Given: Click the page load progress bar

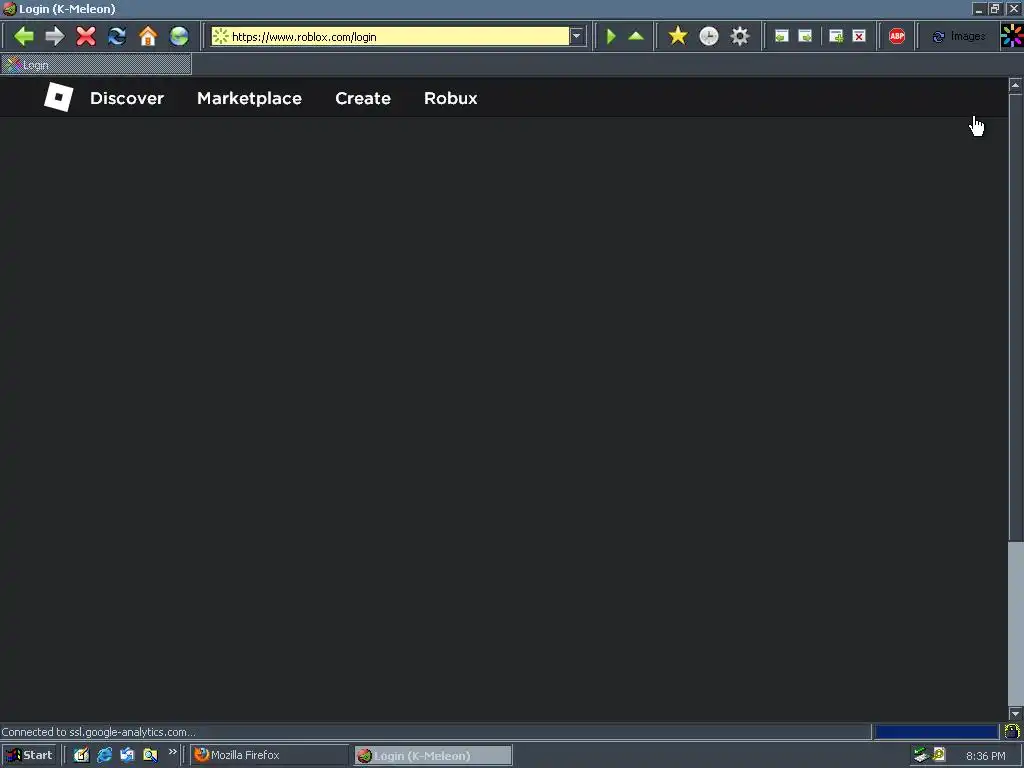Looking at the screenshot, I should [936, 732].
